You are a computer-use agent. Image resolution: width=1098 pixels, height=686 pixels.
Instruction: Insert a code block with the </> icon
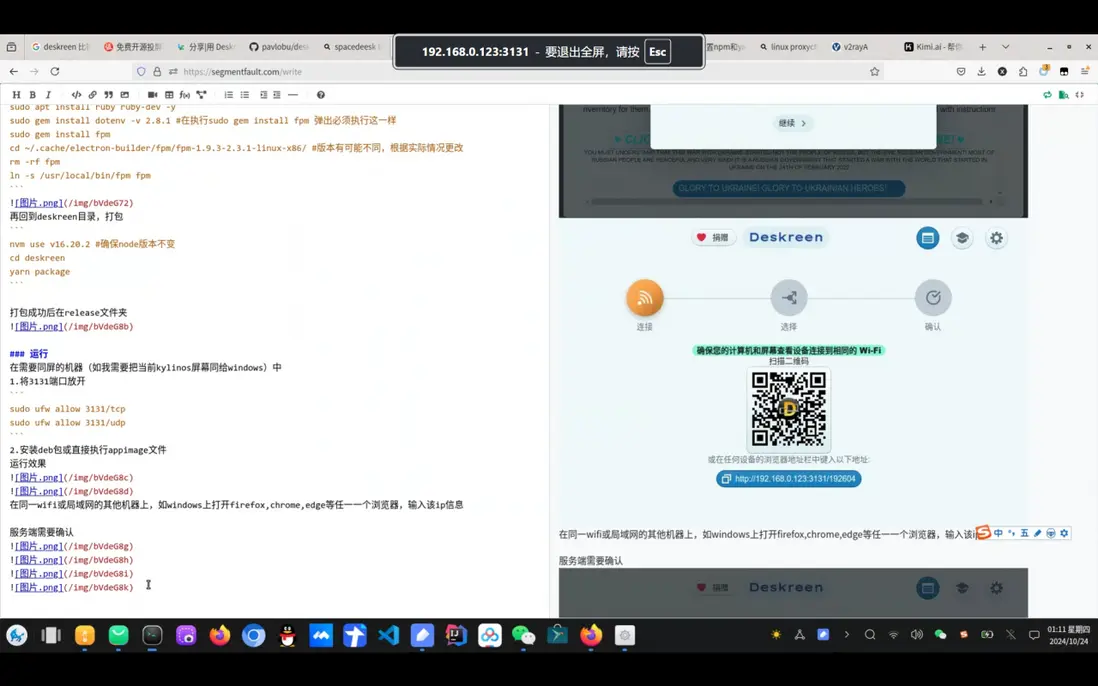77,93
